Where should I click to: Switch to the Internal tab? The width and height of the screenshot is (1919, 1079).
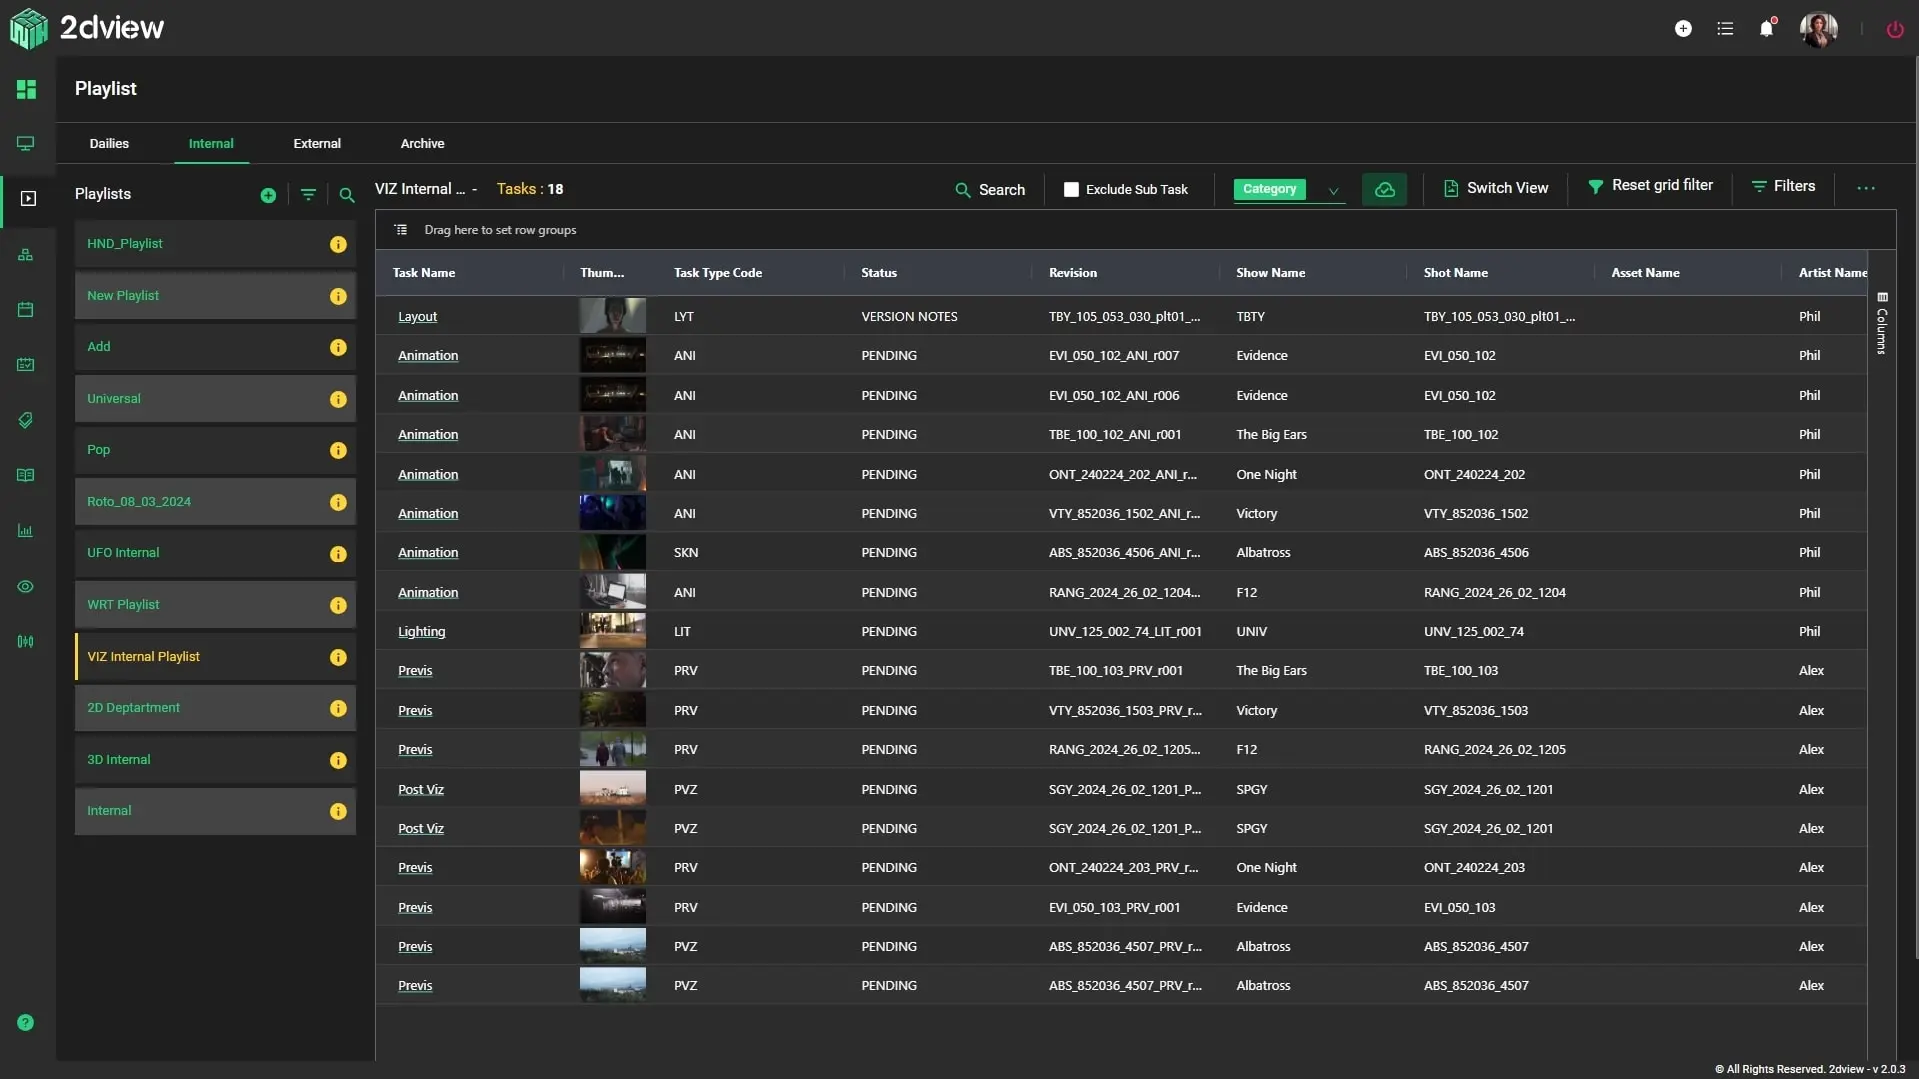(x=211, y=144)
